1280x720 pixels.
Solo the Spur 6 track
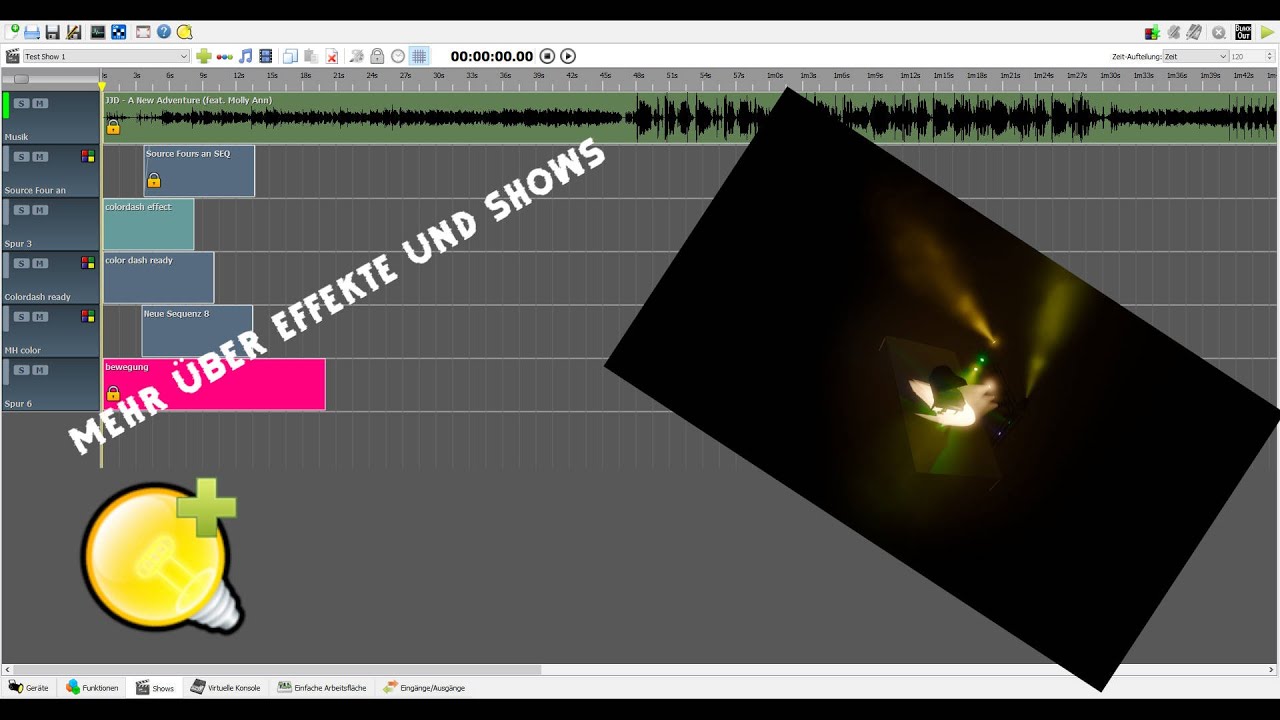(21, 370)
